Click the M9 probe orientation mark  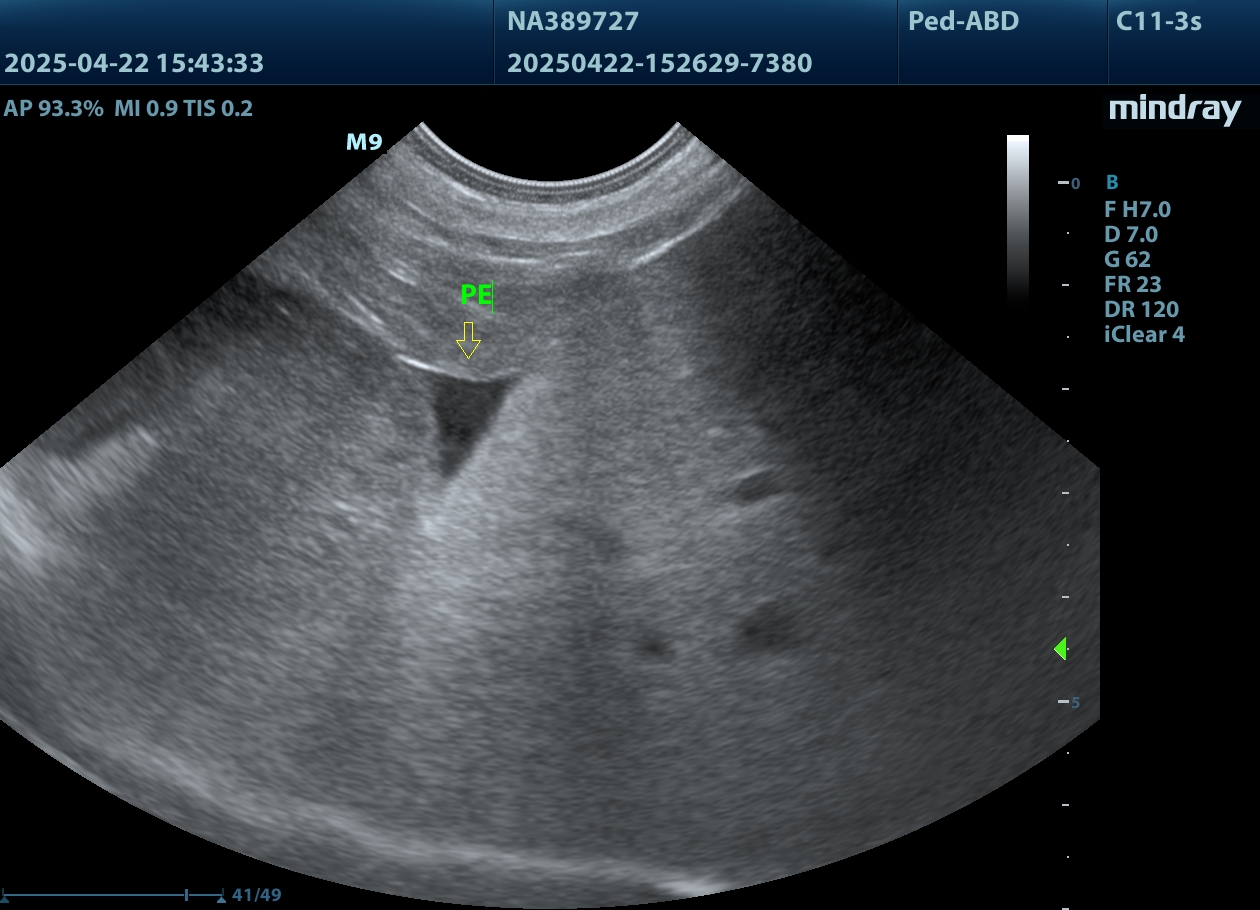pos(364,143)
